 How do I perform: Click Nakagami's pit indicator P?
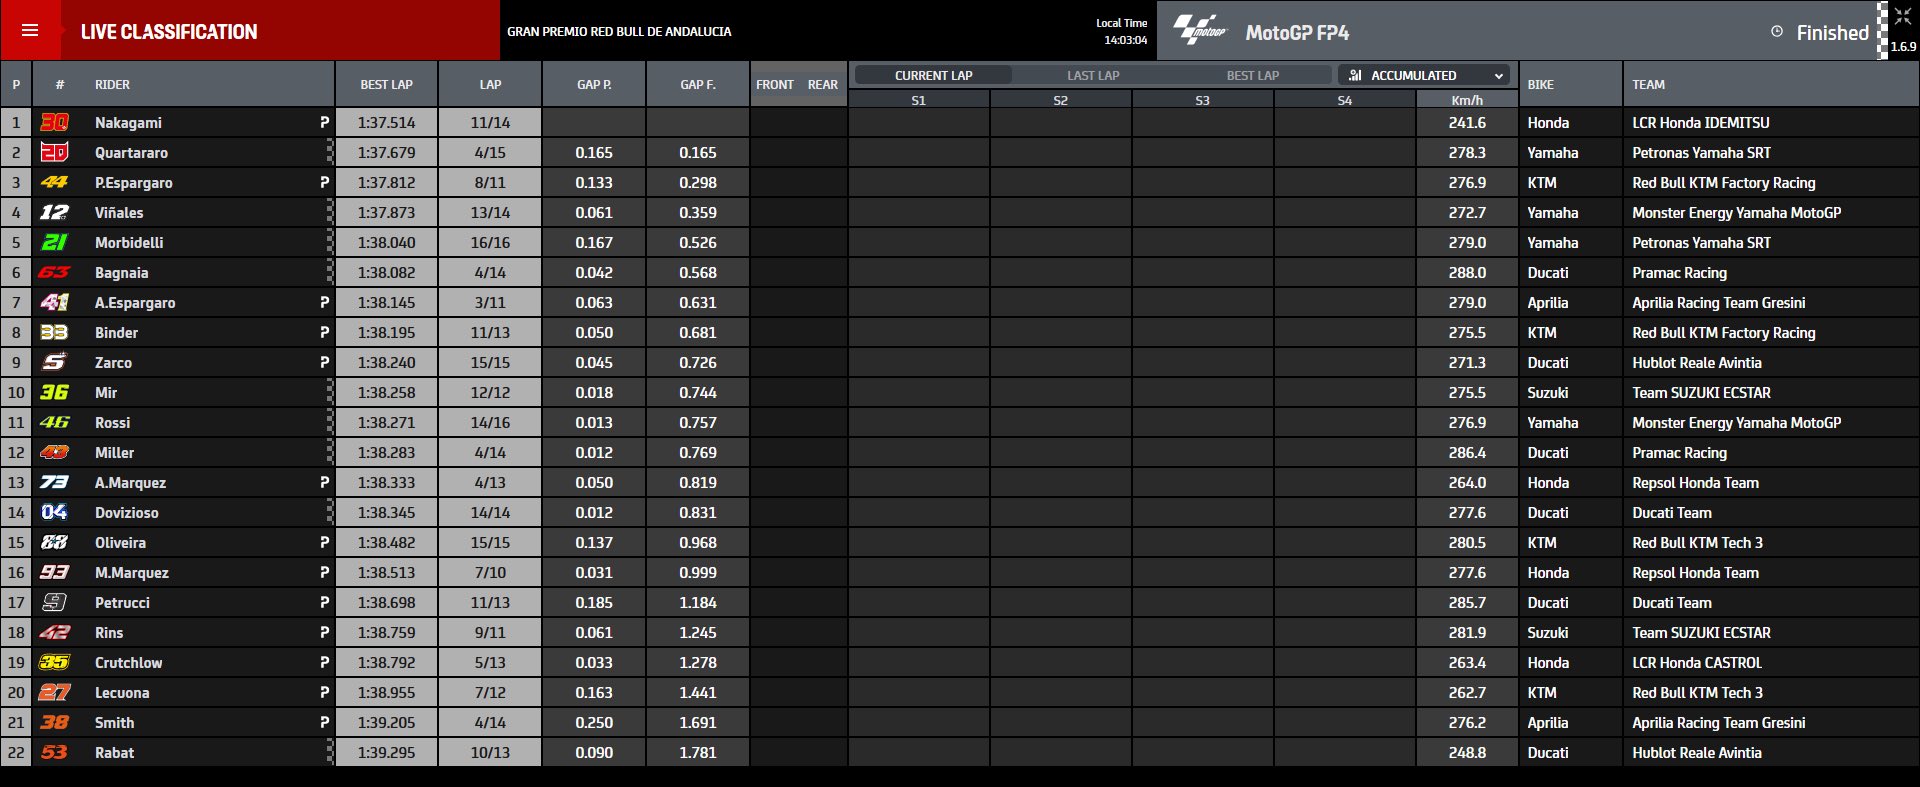324,122
